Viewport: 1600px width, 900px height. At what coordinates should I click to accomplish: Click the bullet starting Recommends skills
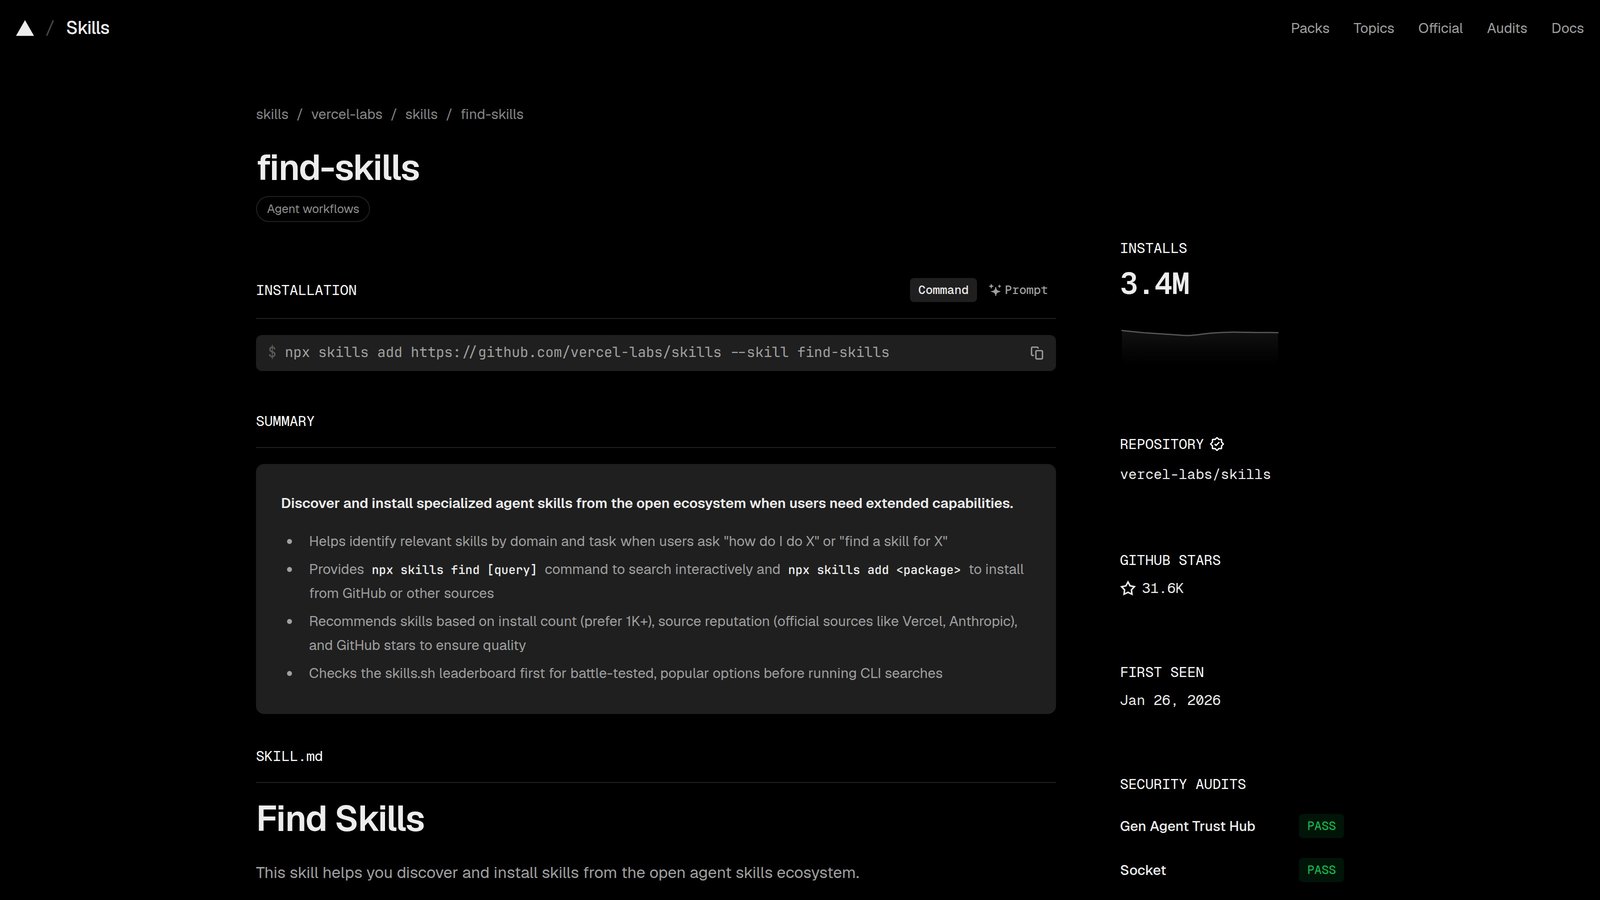pos(663,633)
